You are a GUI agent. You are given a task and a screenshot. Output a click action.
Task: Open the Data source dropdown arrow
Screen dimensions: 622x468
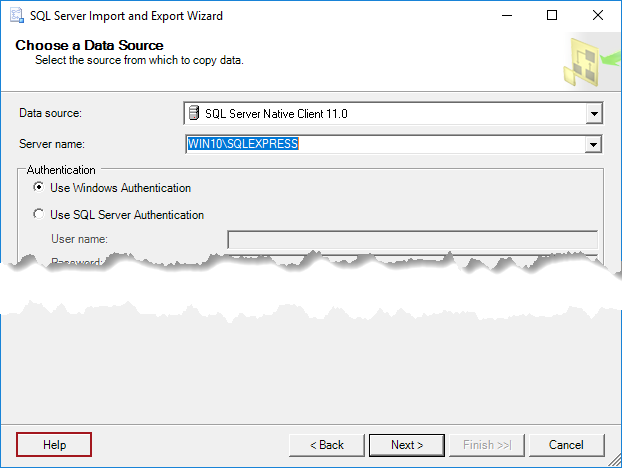point(594,113)
